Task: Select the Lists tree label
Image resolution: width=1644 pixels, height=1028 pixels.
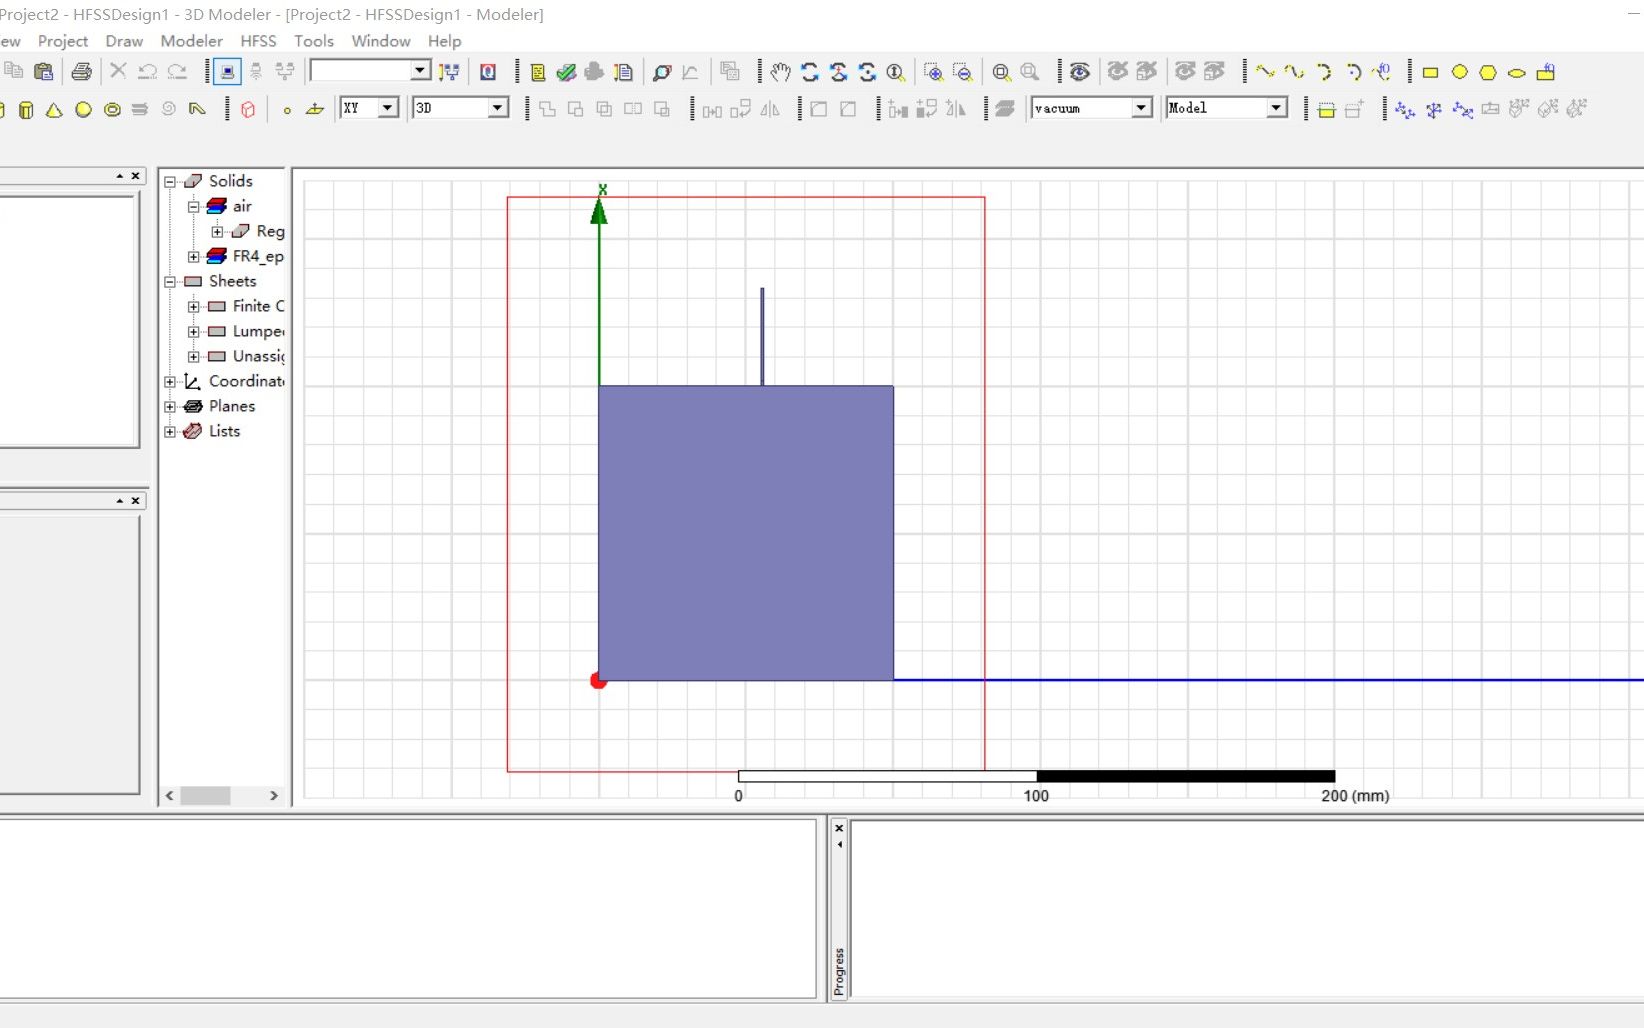Action: click(225, 431)
